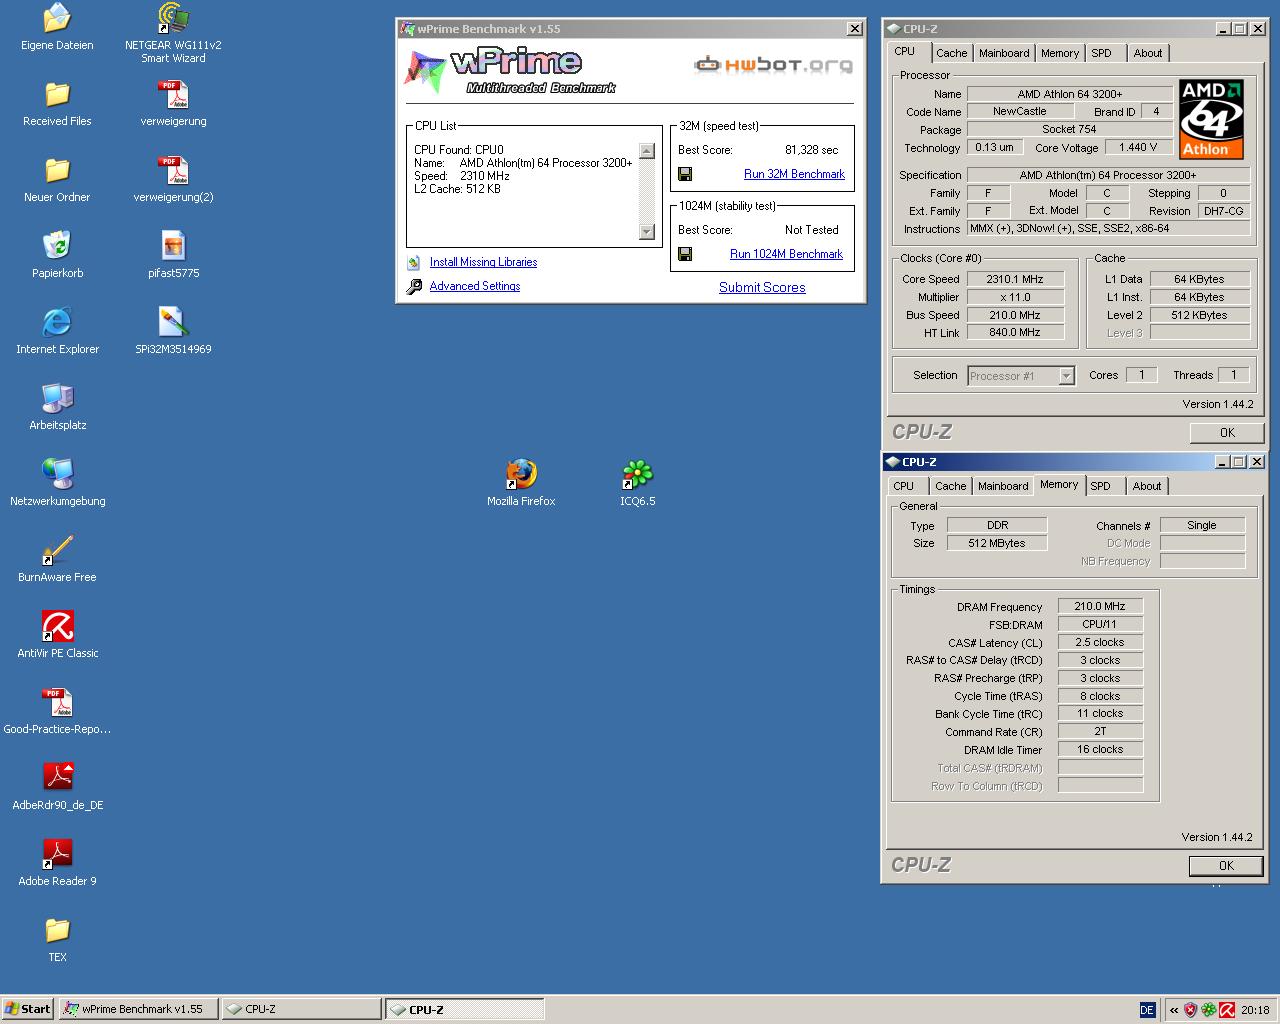The width and height of the screenshot is (1280, 1024).
Task: Click the CAS# Latency 2.5 clocks value
Action: click(x=1100, y=642)
